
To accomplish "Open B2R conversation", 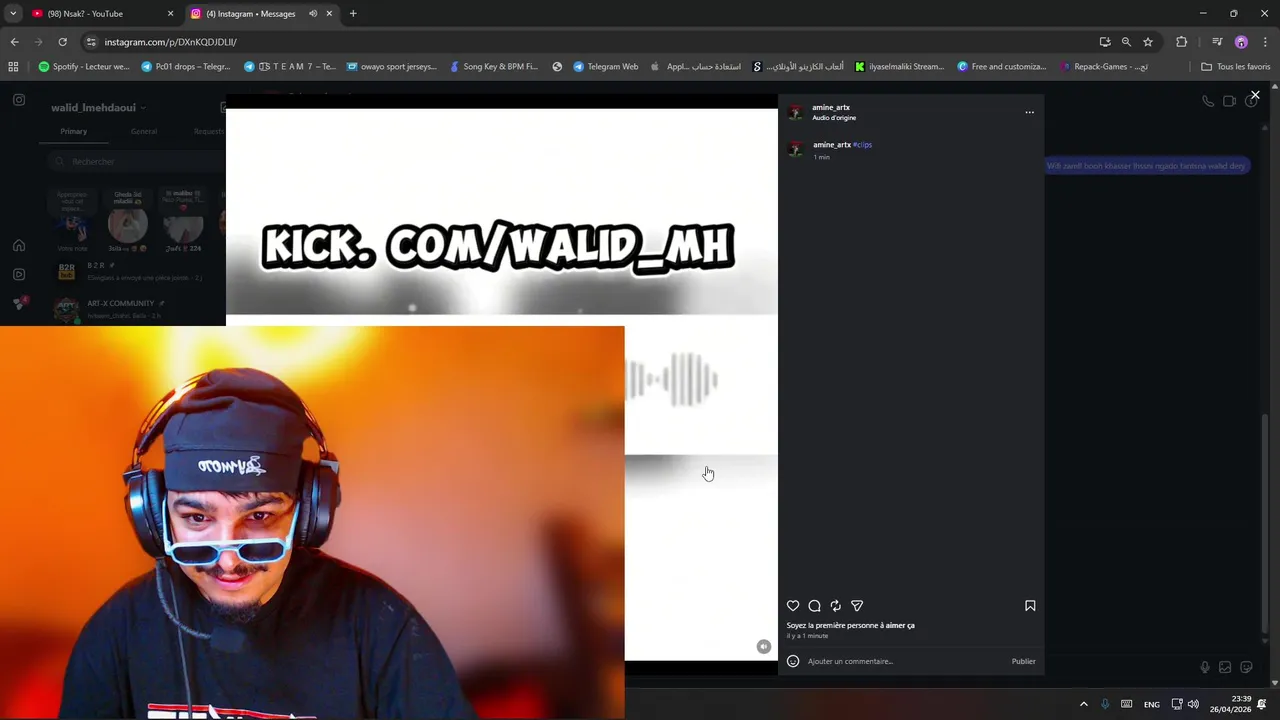I will click(135, 271).
